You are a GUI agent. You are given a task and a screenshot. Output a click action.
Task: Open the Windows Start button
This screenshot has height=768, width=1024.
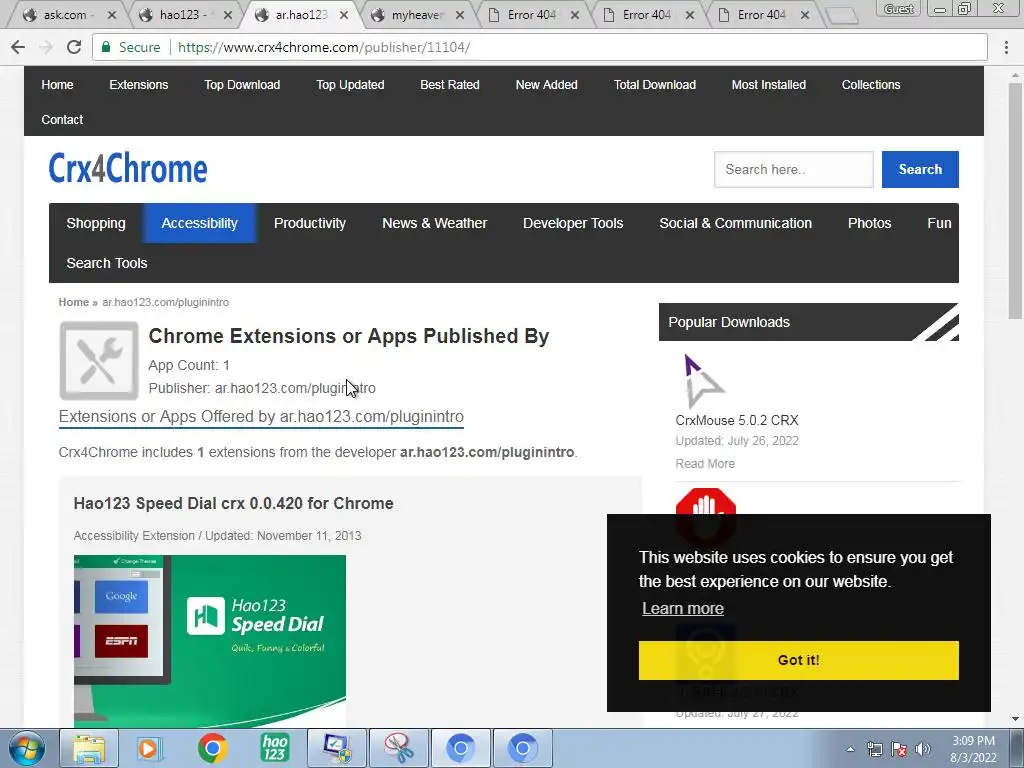pyautogui.click(x=26, y=748)
